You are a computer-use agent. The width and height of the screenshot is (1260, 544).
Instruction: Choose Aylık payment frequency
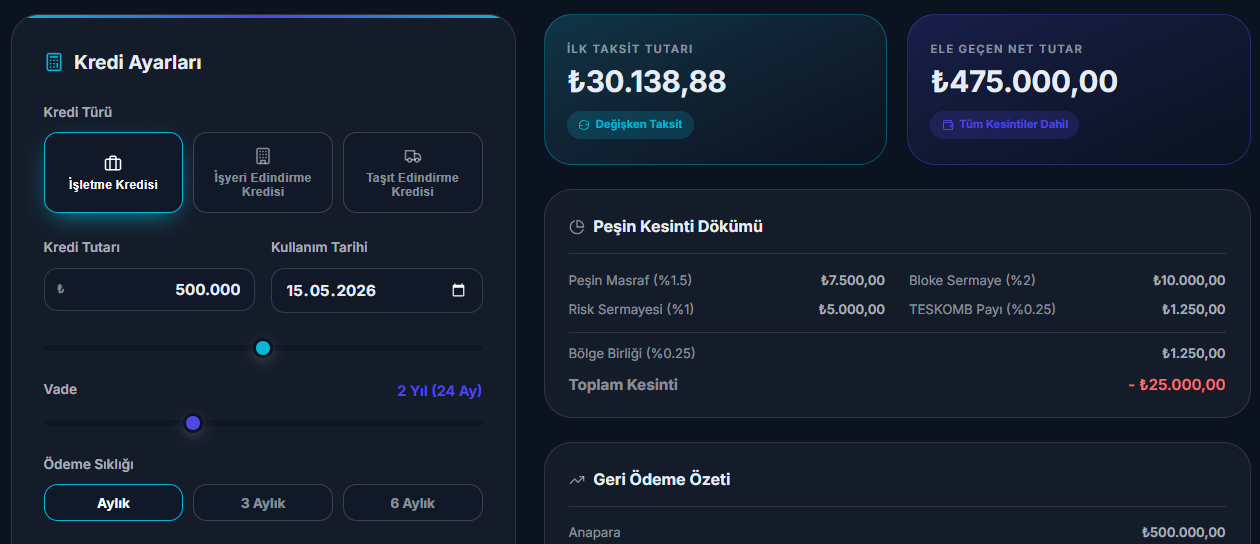tap(113, 503)
